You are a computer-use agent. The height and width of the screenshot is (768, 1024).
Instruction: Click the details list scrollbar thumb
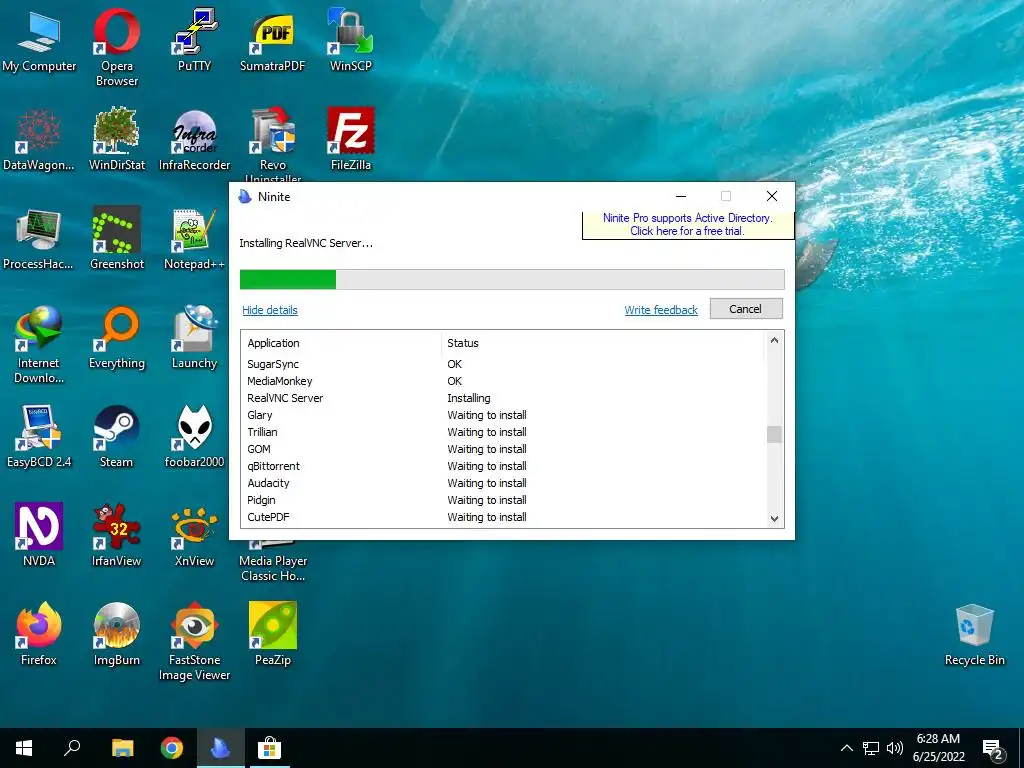click(774, 434)
